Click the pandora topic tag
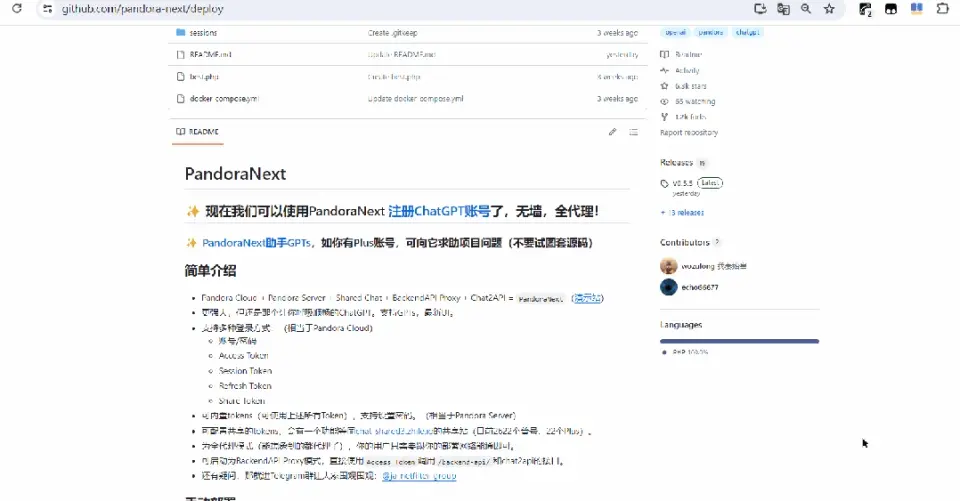This screenshot has height=501, width=960. tap(711, 32)
